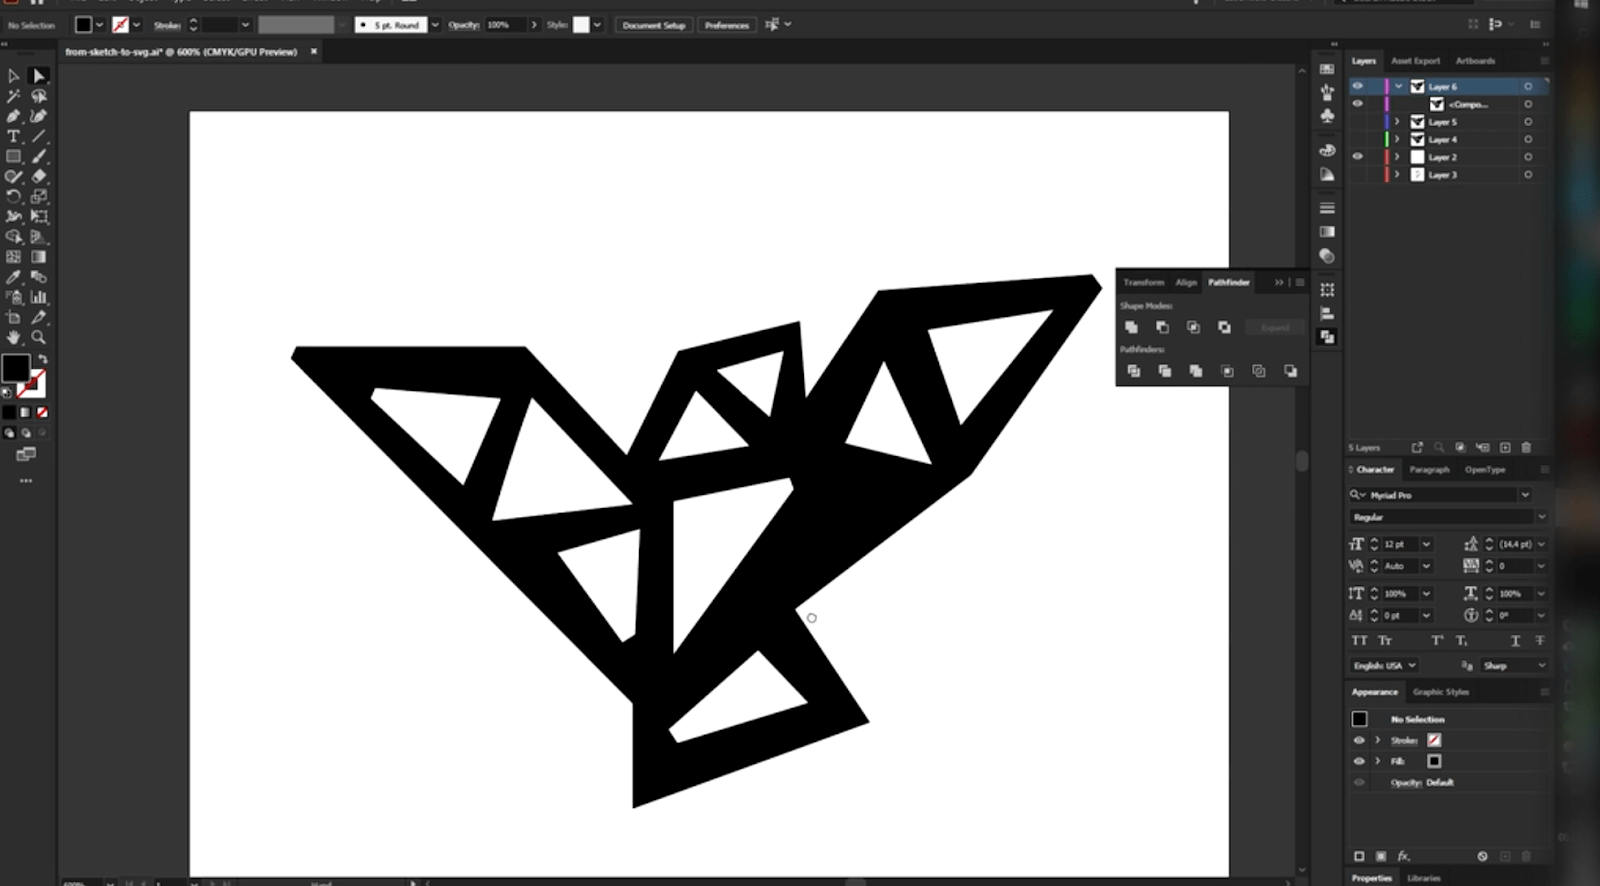Viewport: 1600px width, 886px height.
Task: Choose the Hand tool
Action: 13,338
